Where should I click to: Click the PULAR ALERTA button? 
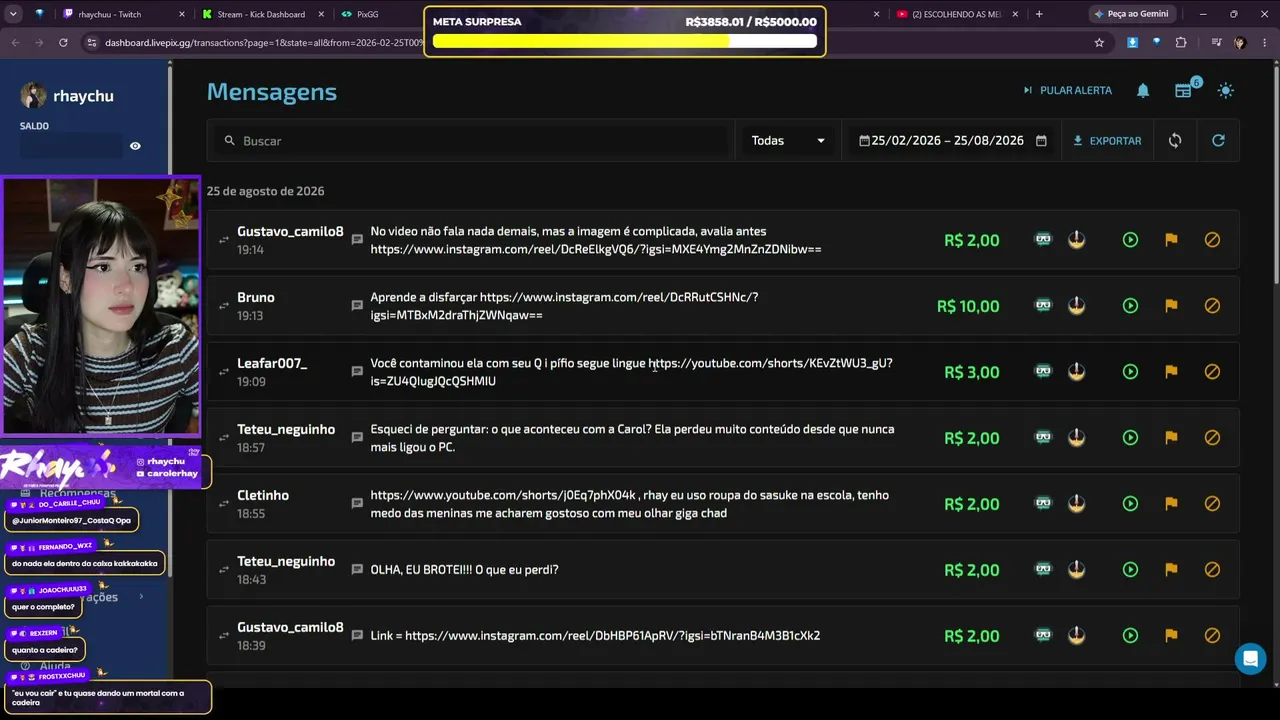(1067, 90)
